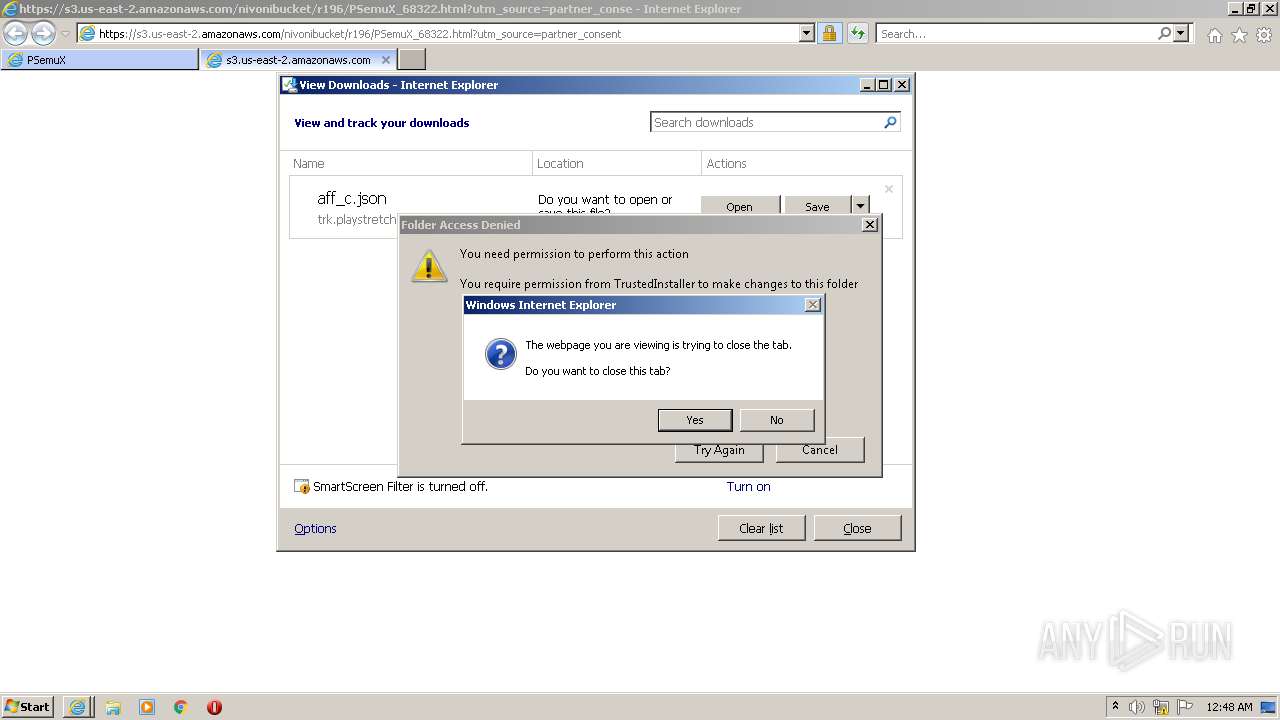
Task: Click the Action Center flag icon
Action: tap(1185, 706)
